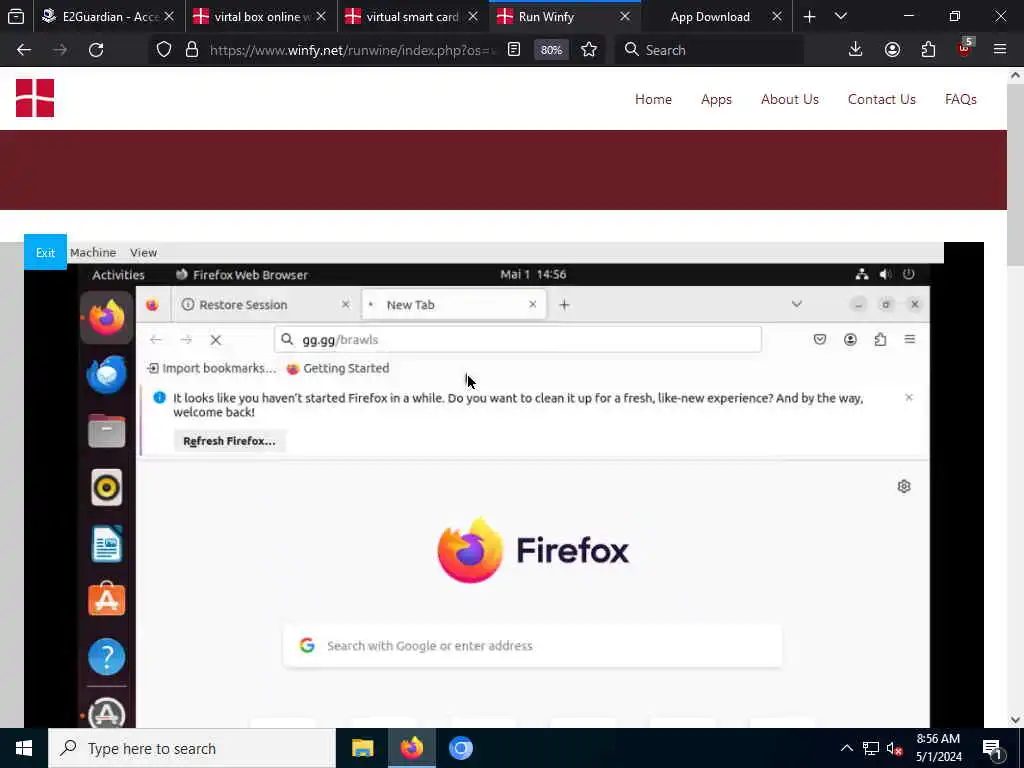Open Apps link on Winfy
1024x768 pixels.
[716, 99]
